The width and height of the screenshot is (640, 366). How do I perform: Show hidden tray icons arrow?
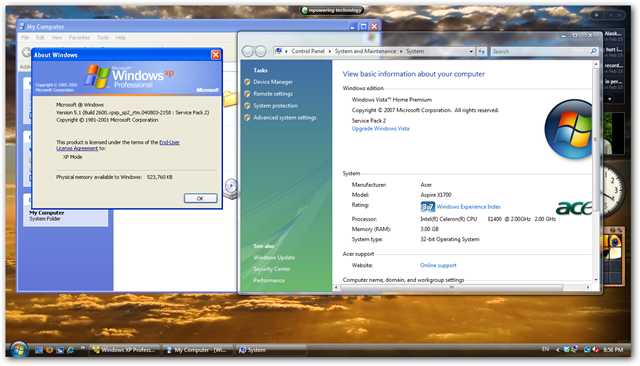[558, 350]
